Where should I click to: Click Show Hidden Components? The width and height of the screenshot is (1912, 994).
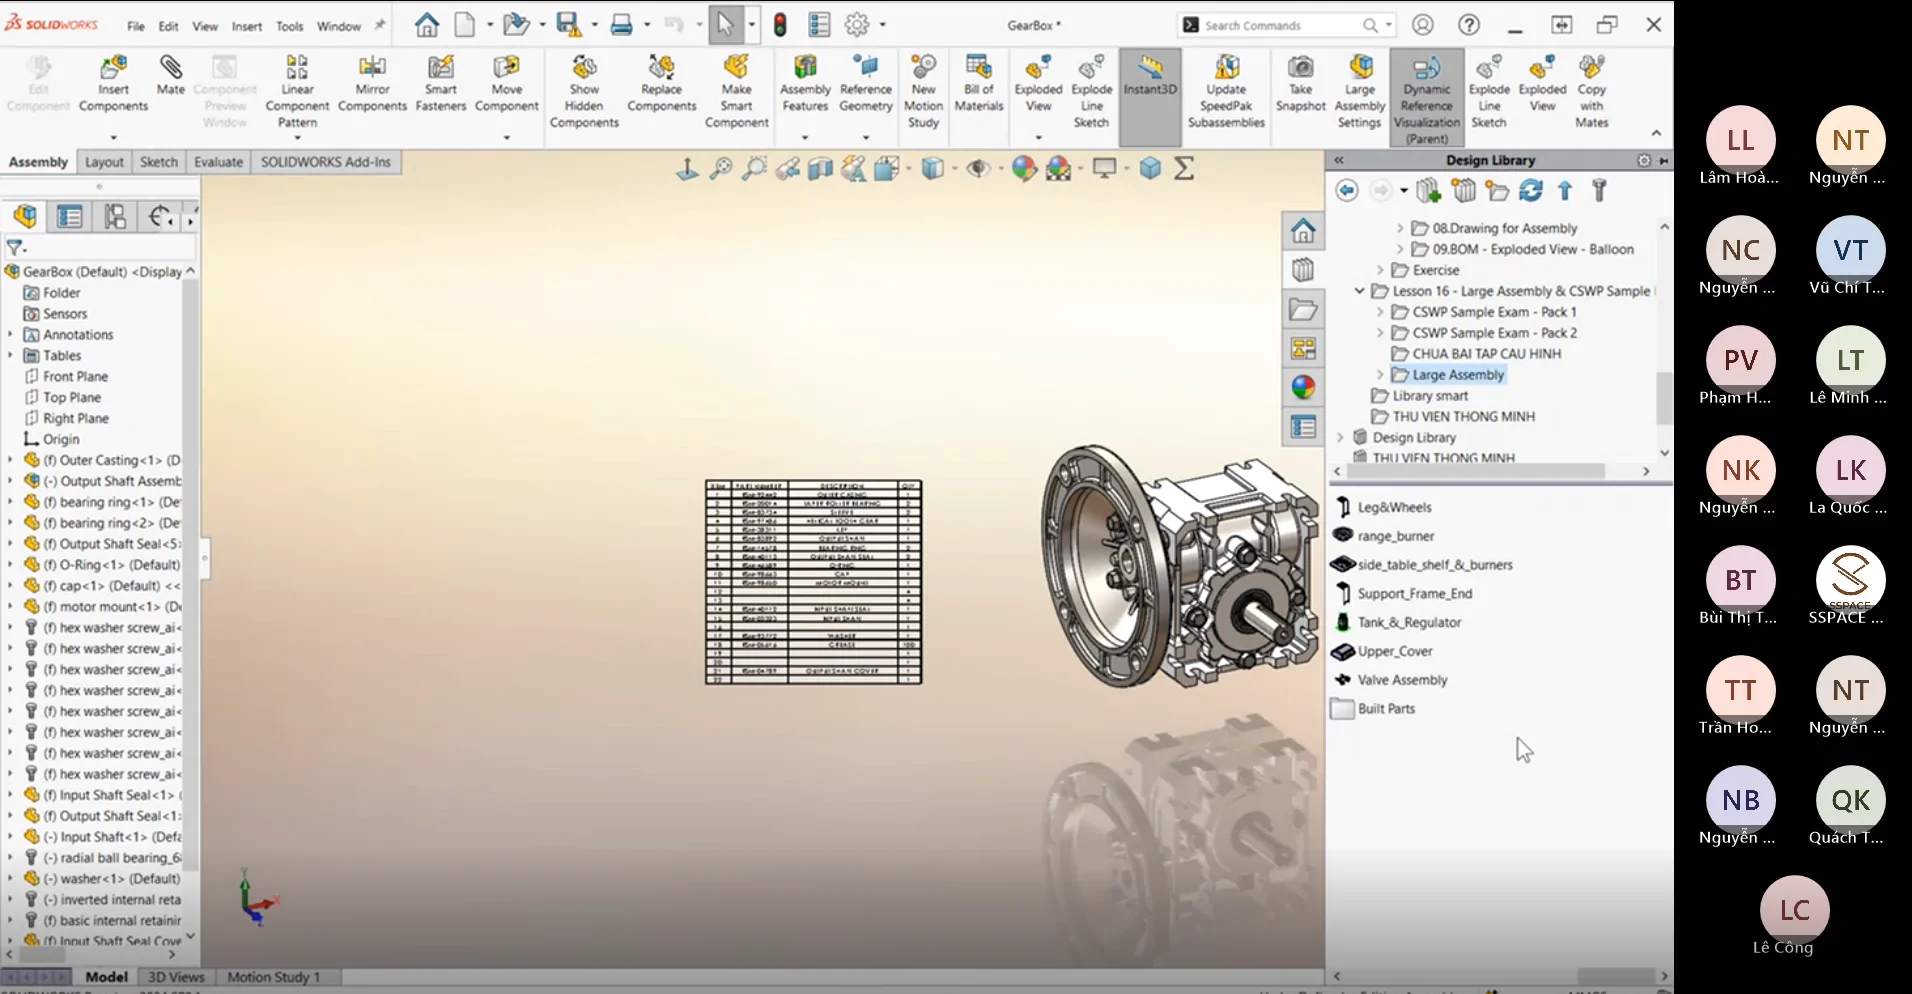[x=584, y=91]
